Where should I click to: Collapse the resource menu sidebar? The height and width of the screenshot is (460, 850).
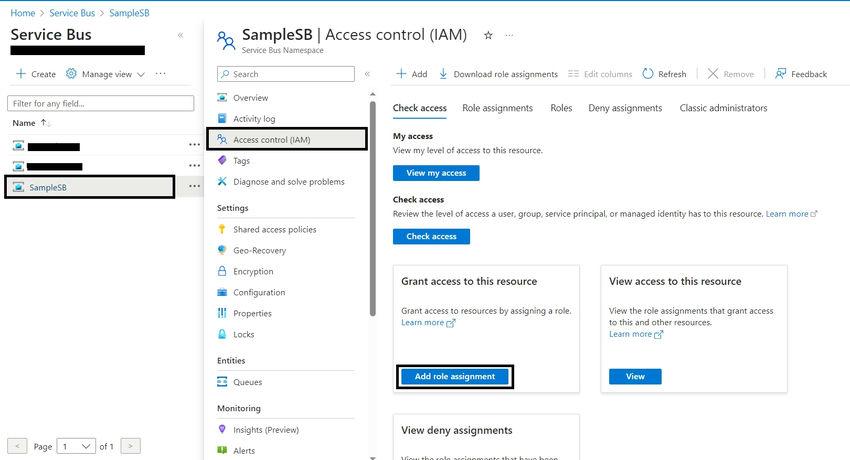click(x=367, y=74)
